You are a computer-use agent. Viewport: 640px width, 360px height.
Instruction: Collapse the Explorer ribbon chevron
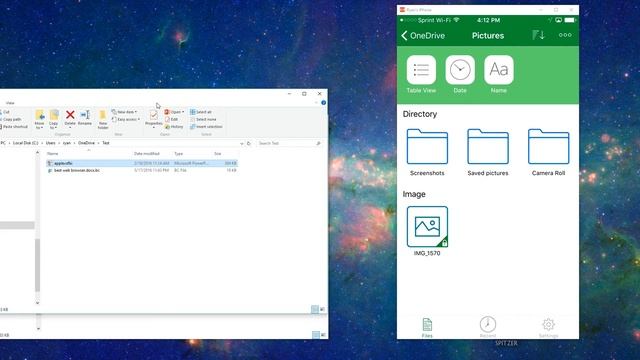(x=316, y=103)
